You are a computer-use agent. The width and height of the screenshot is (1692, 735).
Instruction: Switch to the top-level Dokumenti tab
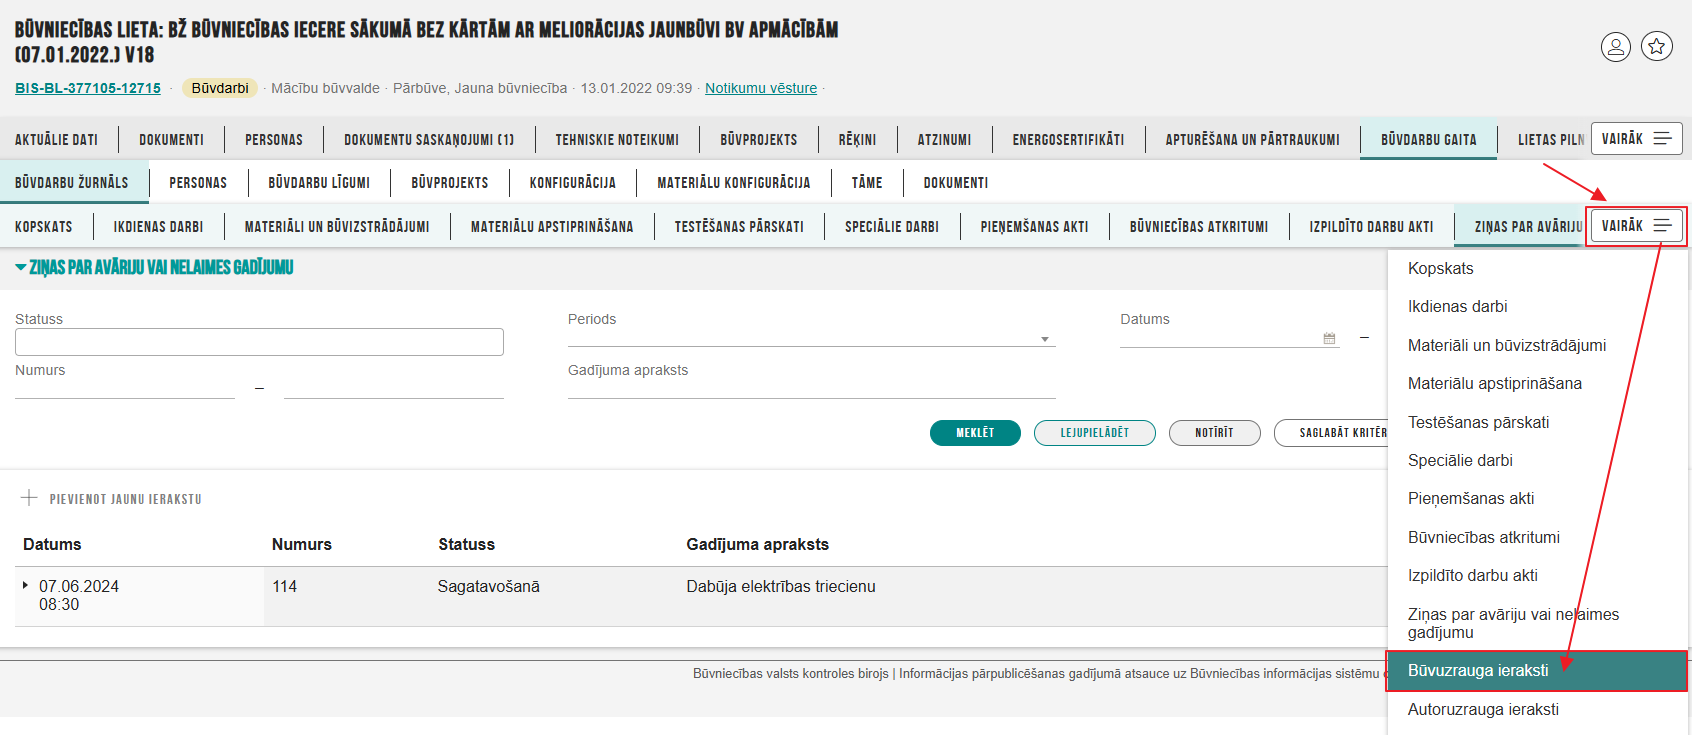point(171,140)
